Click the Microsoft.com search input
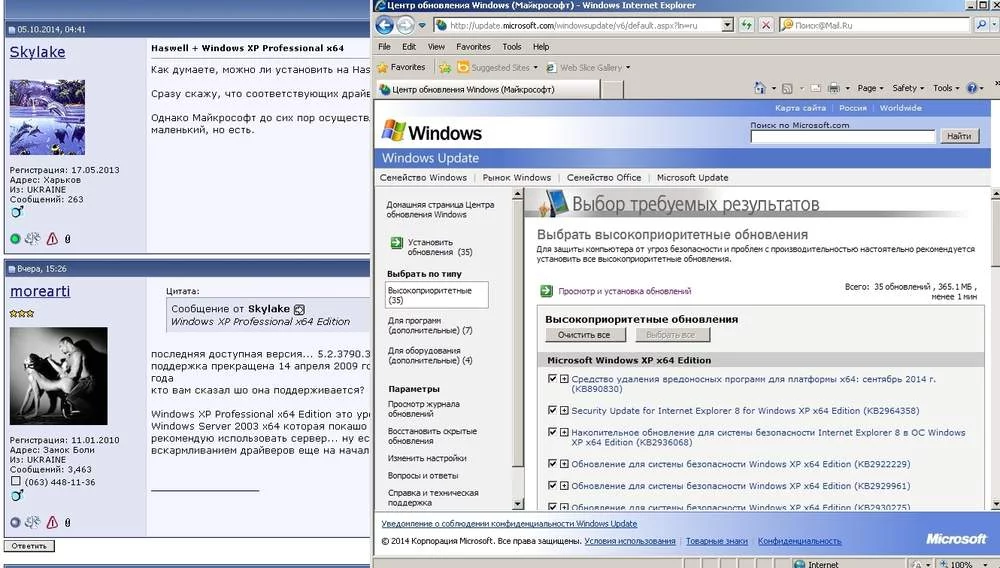The height and width of the screenshot is (568, 1000). pos(842,136)
